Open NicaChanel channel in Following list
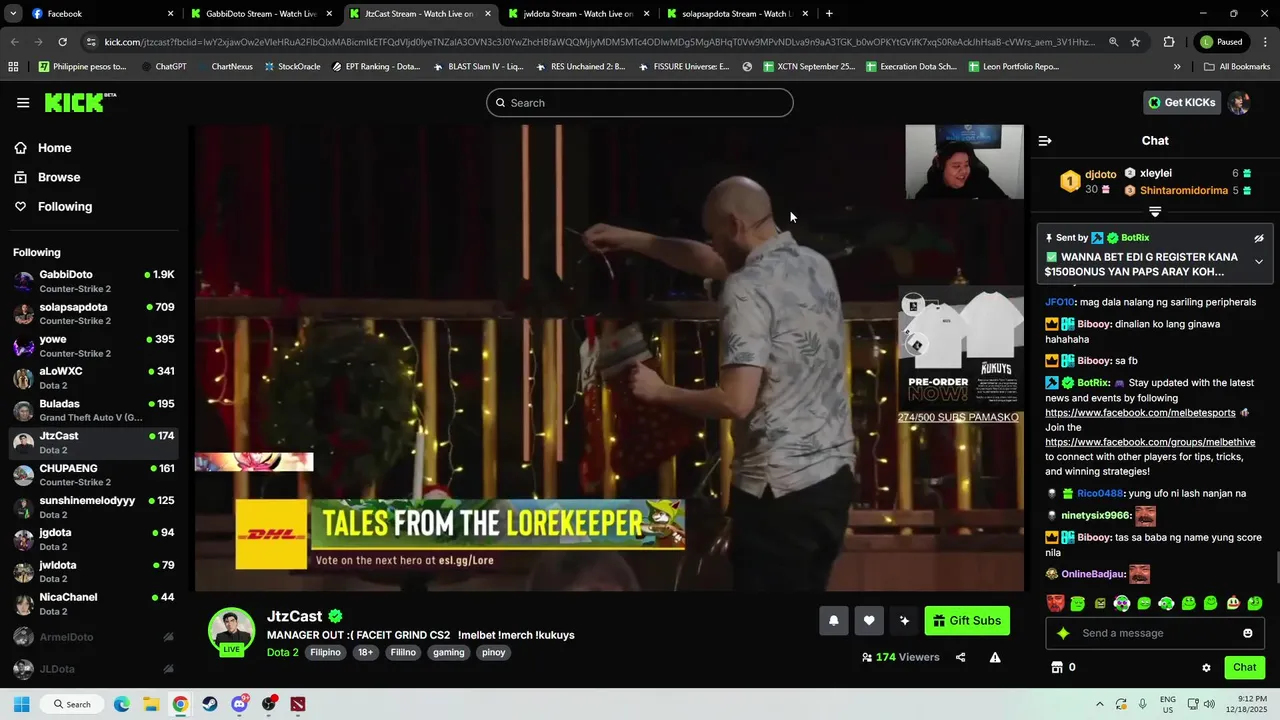This screenshot has height=720, width=1280. click(x=95, y=604)
